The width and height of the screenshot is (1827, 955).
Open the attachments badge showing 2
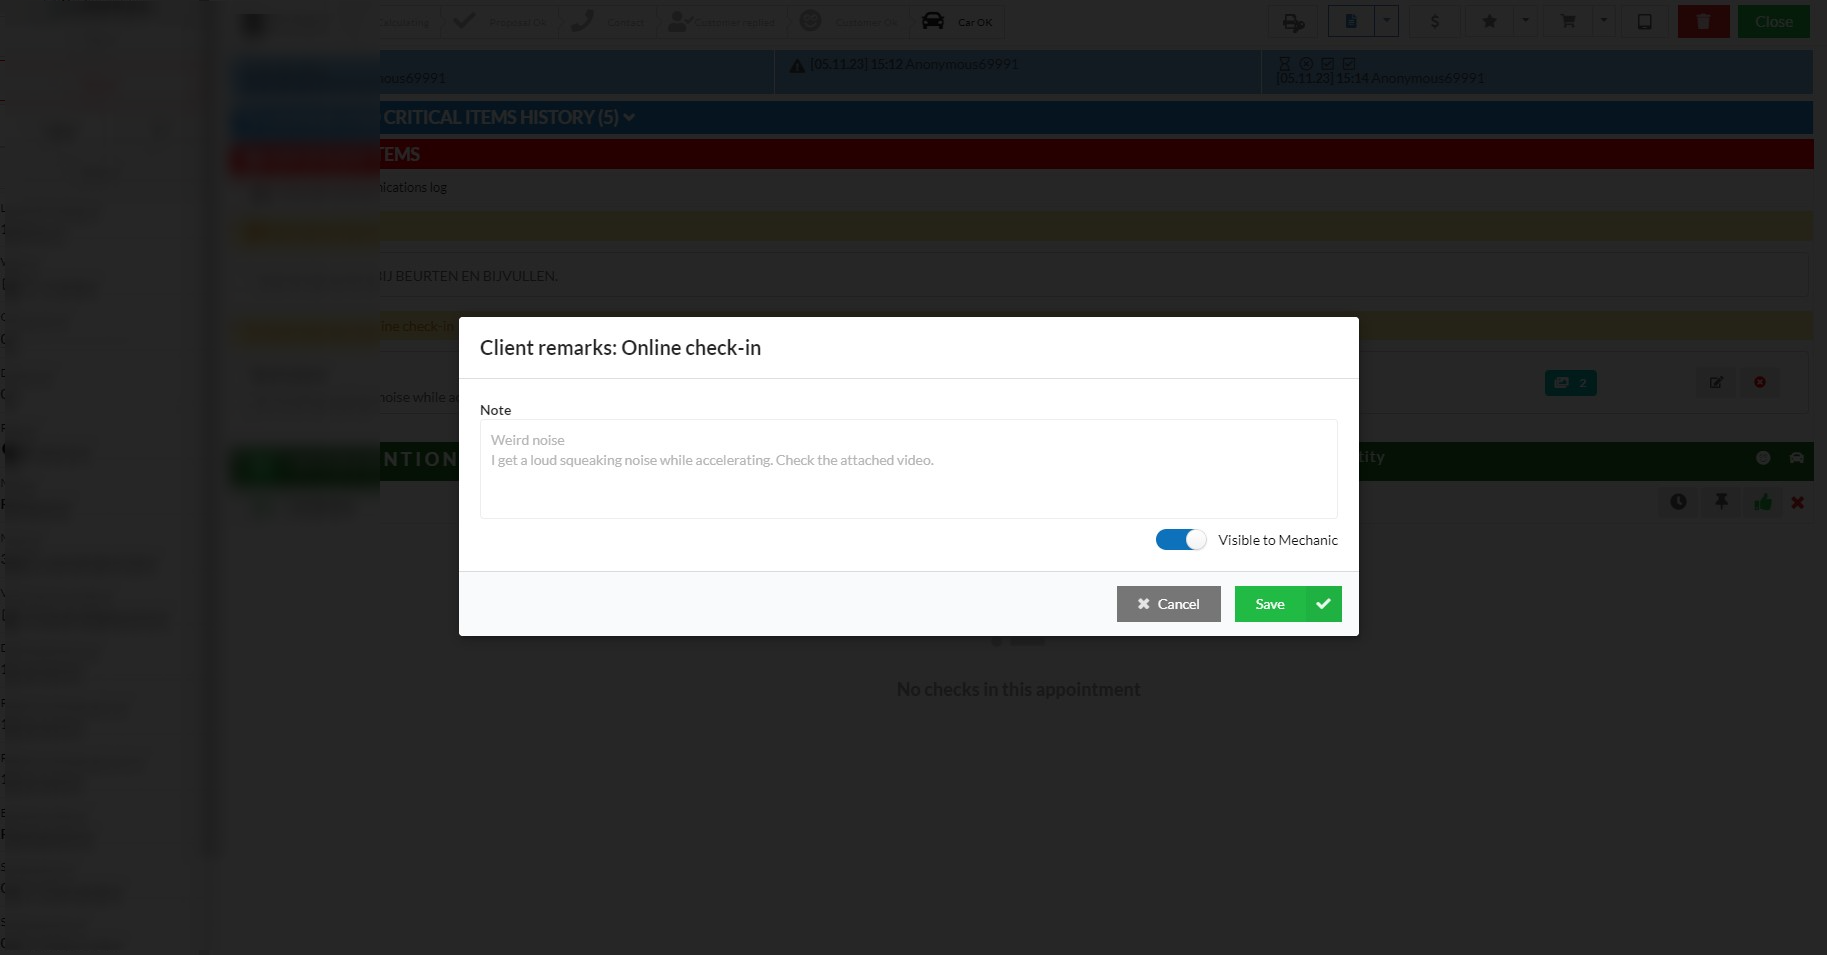(x=1570, y=383)
